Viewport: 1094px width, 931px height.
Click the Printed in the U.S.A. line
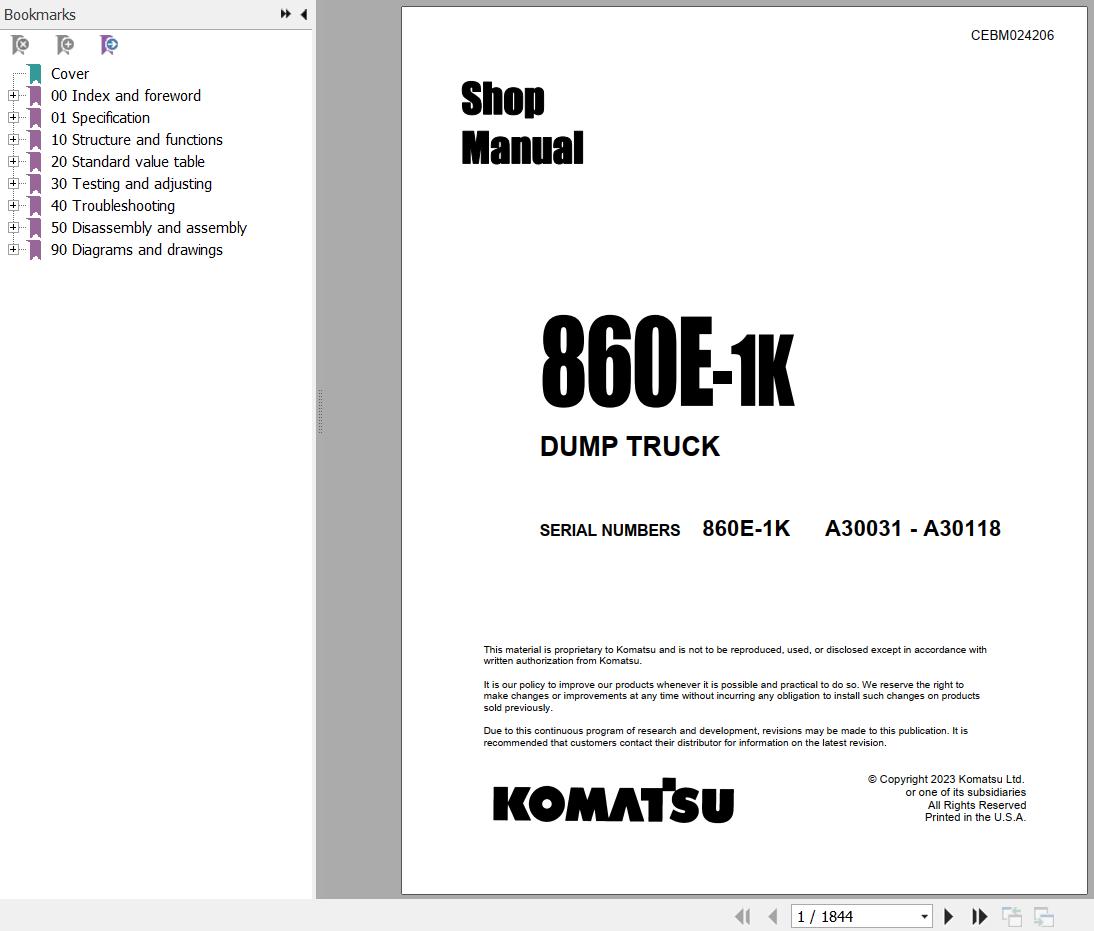pyautogui.click(x=975, y=817)
